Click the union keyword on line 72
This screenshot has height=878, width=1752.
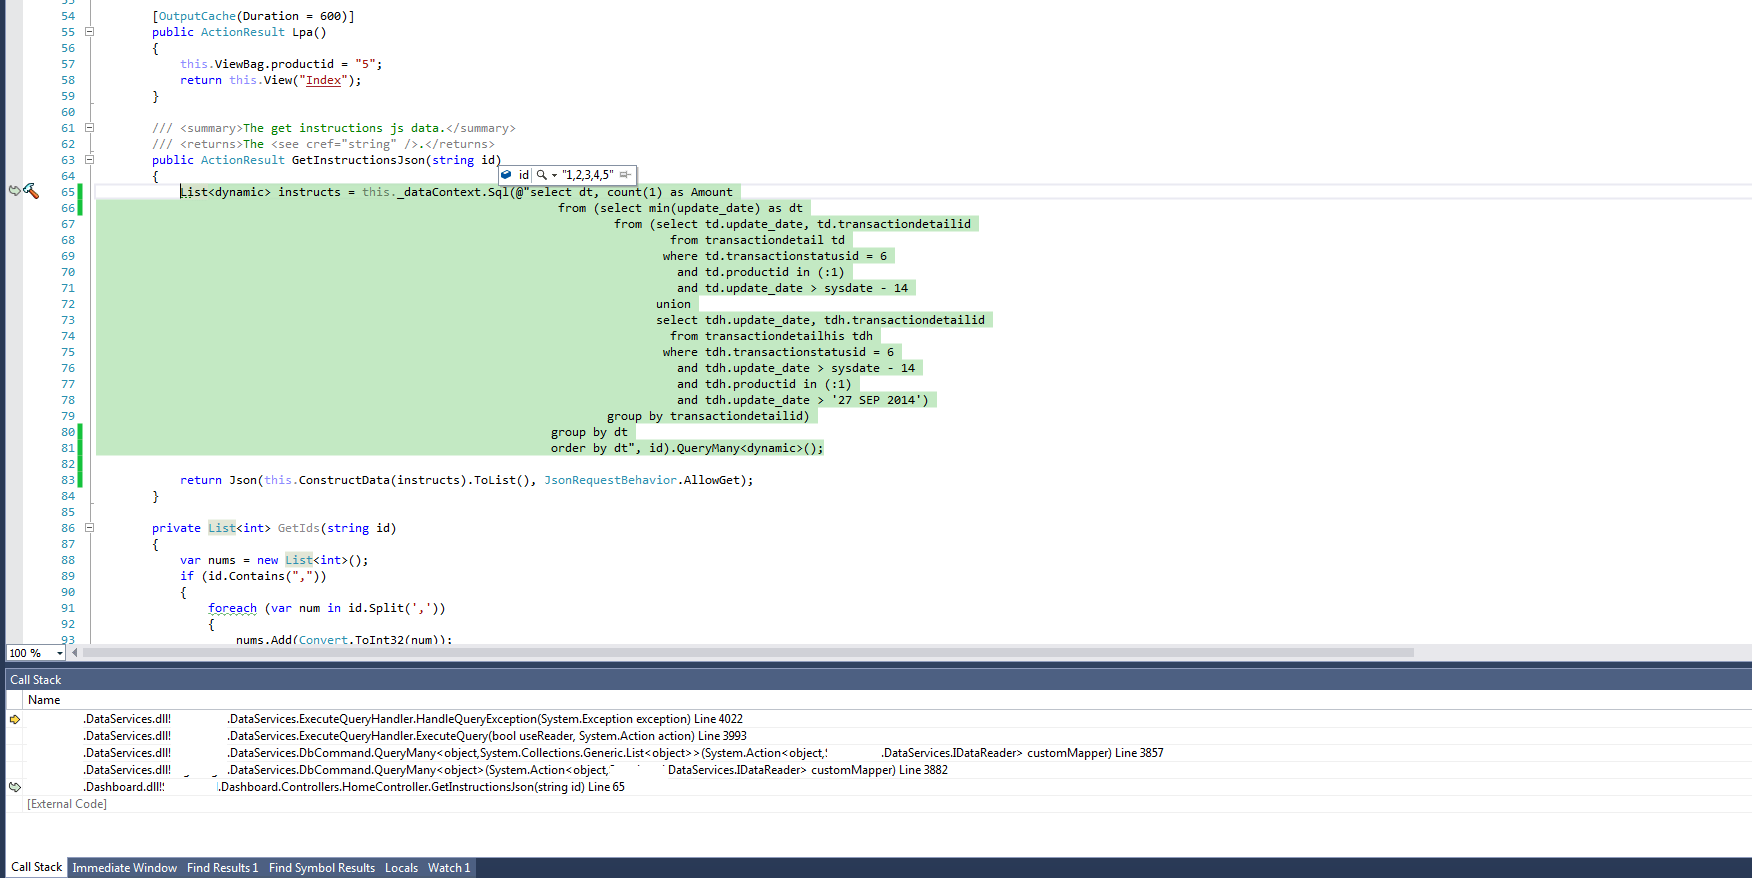[673, 304]
